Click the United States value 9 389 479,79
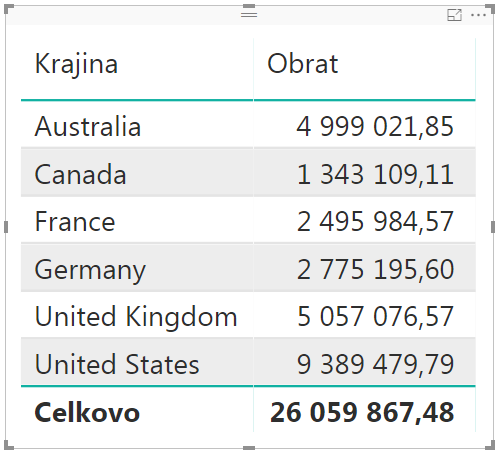Viewport: 498px width, 452px height. 375,365
